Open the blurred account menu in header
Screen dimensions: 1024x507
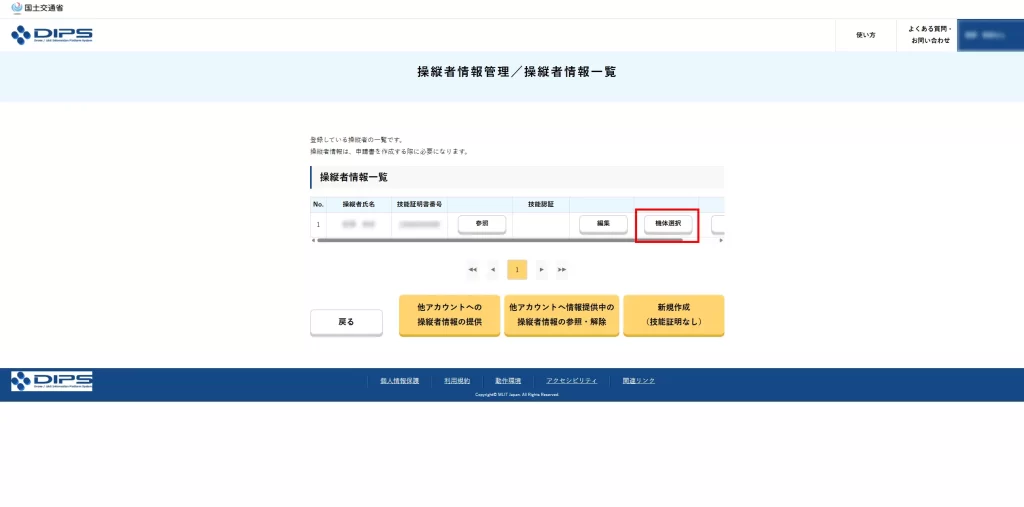coord(989,35)
